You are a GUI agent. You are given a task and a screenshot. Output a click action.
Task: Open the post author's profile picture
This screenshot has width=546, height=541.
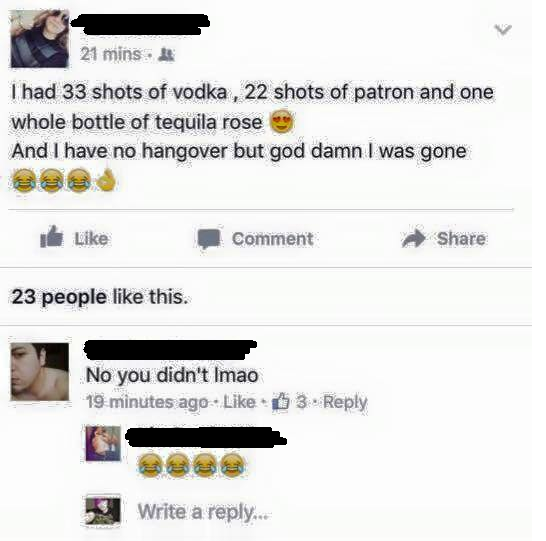[x=39, y=39]
